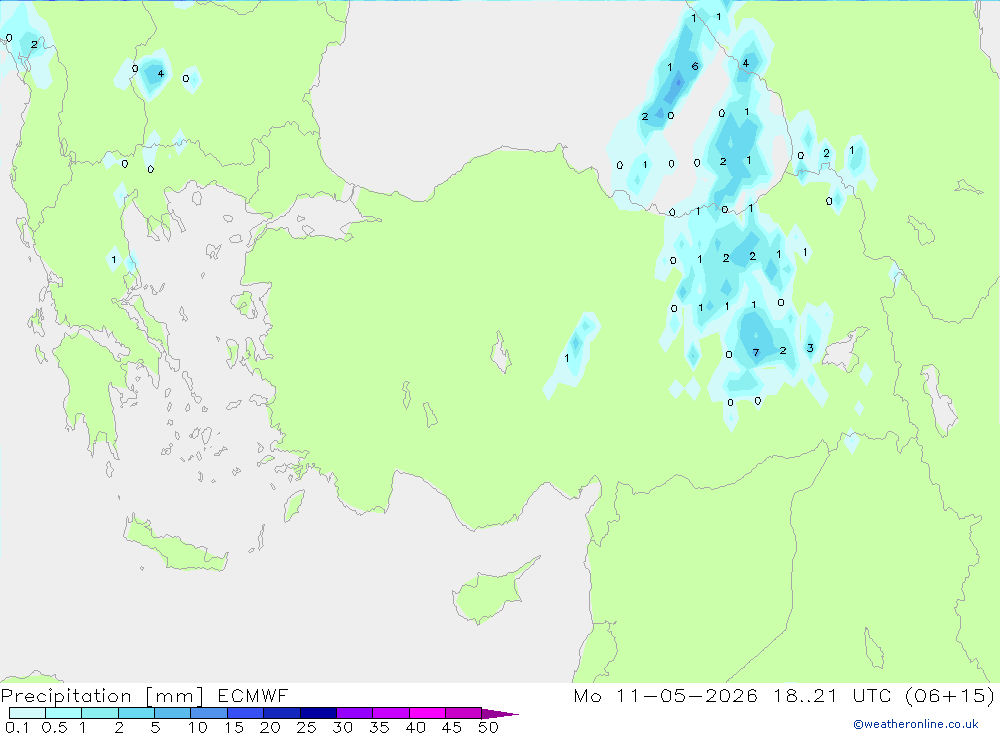The image size is (1000, 733).
Task: Click the precipitation value '6' on the map
Action: pos(695,66)
